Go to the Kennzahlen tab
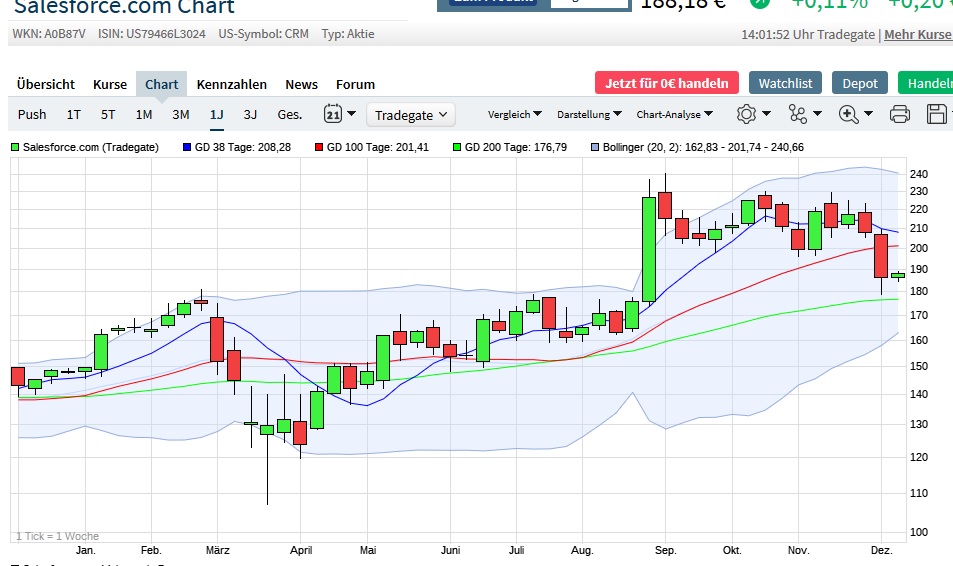The image size is (953, 566). (x=232, y=85)
